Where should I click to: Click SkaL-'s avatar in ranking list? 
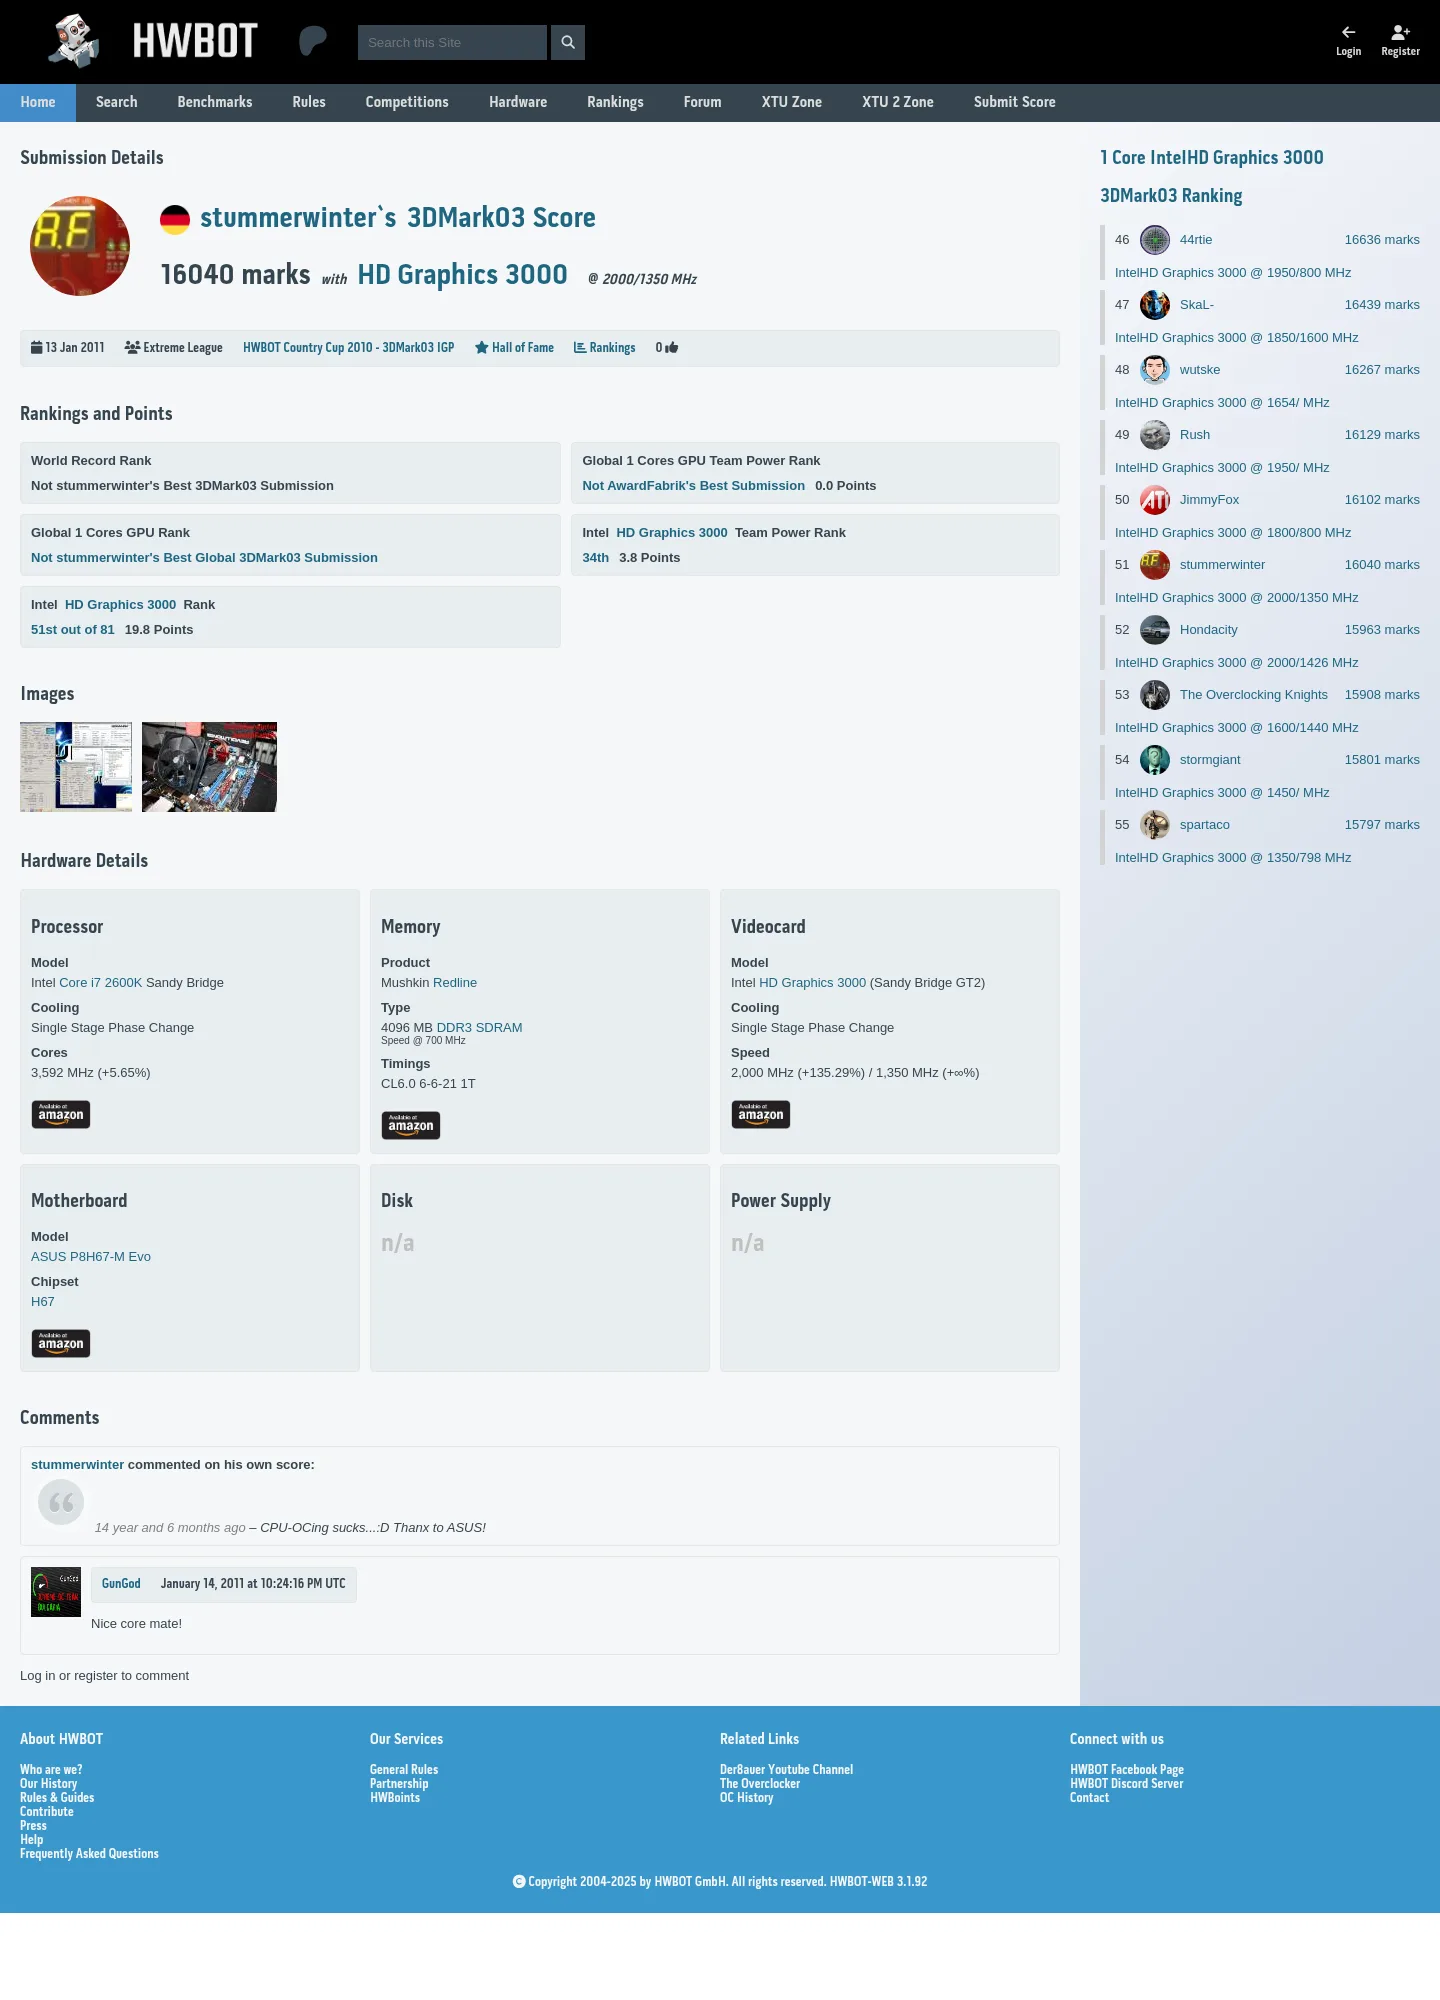[x=1155, y=305]
